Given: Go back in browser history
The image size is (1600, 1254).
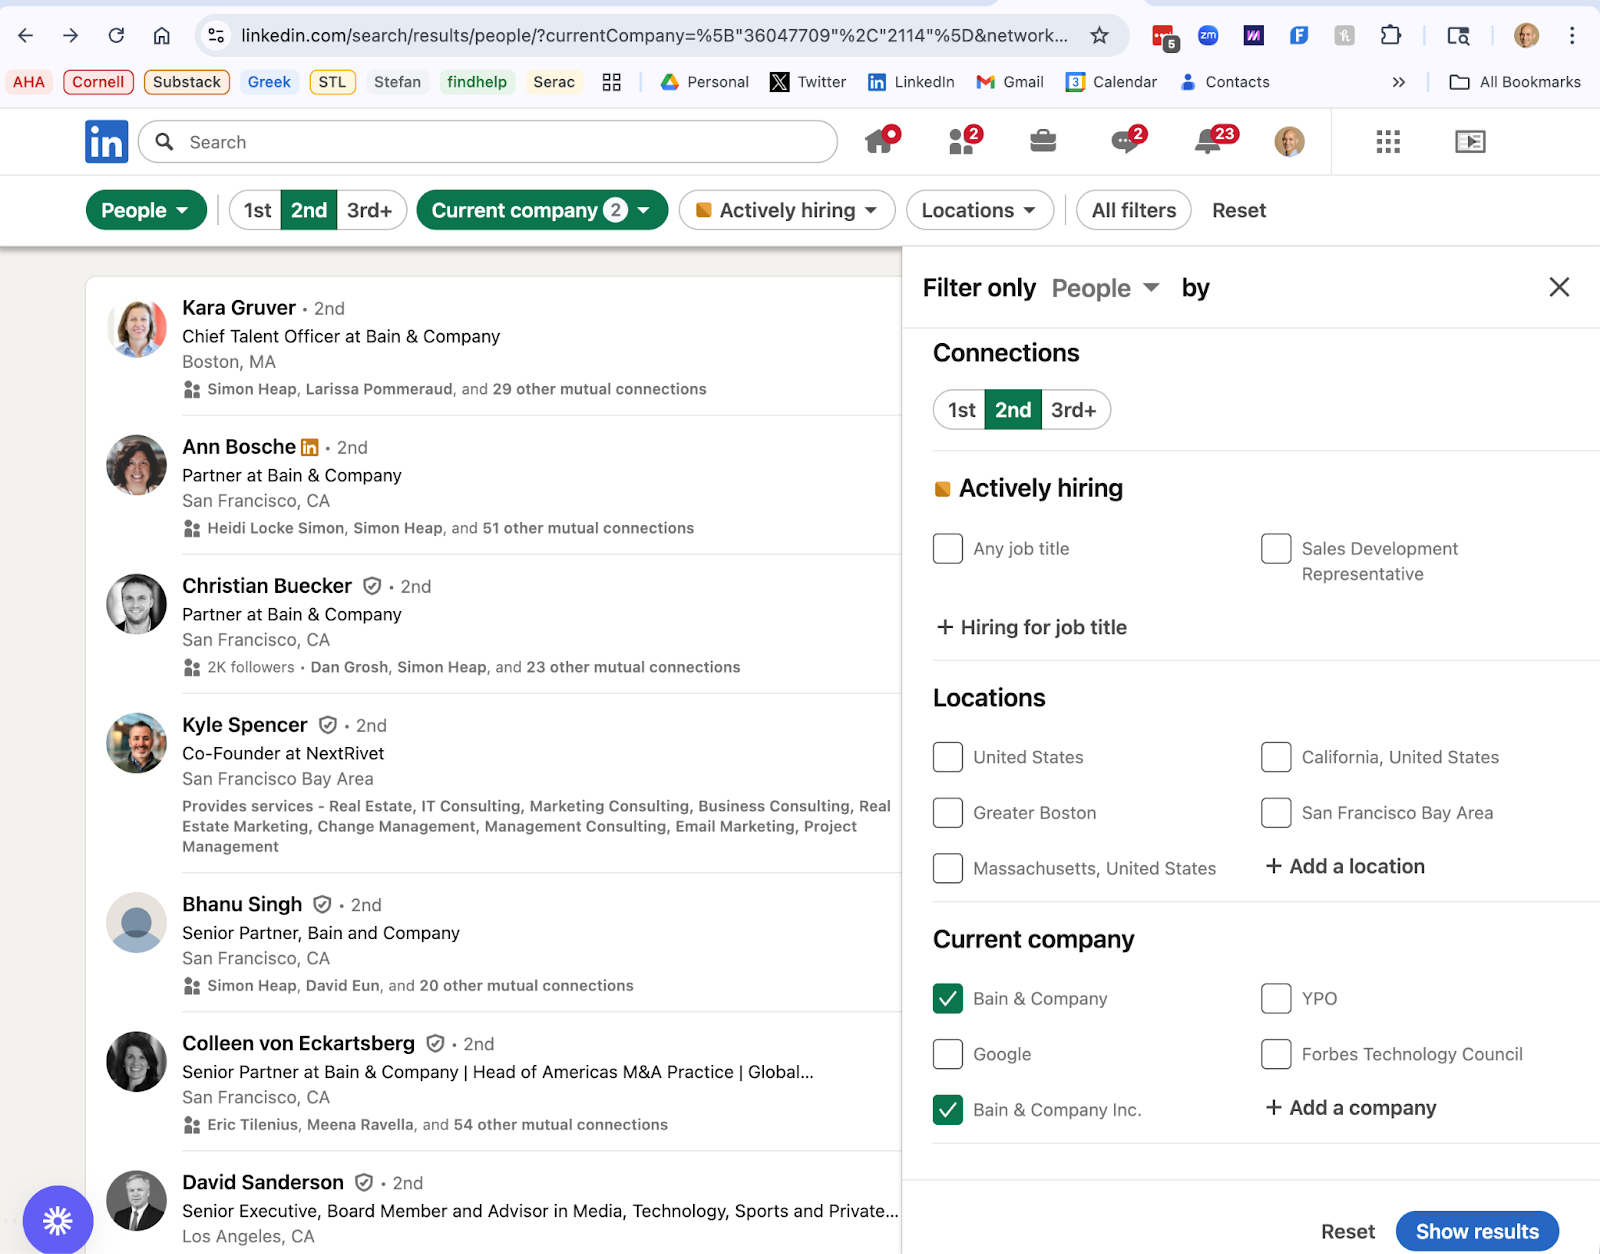Looking at the screenshot, I should (25, 36).
